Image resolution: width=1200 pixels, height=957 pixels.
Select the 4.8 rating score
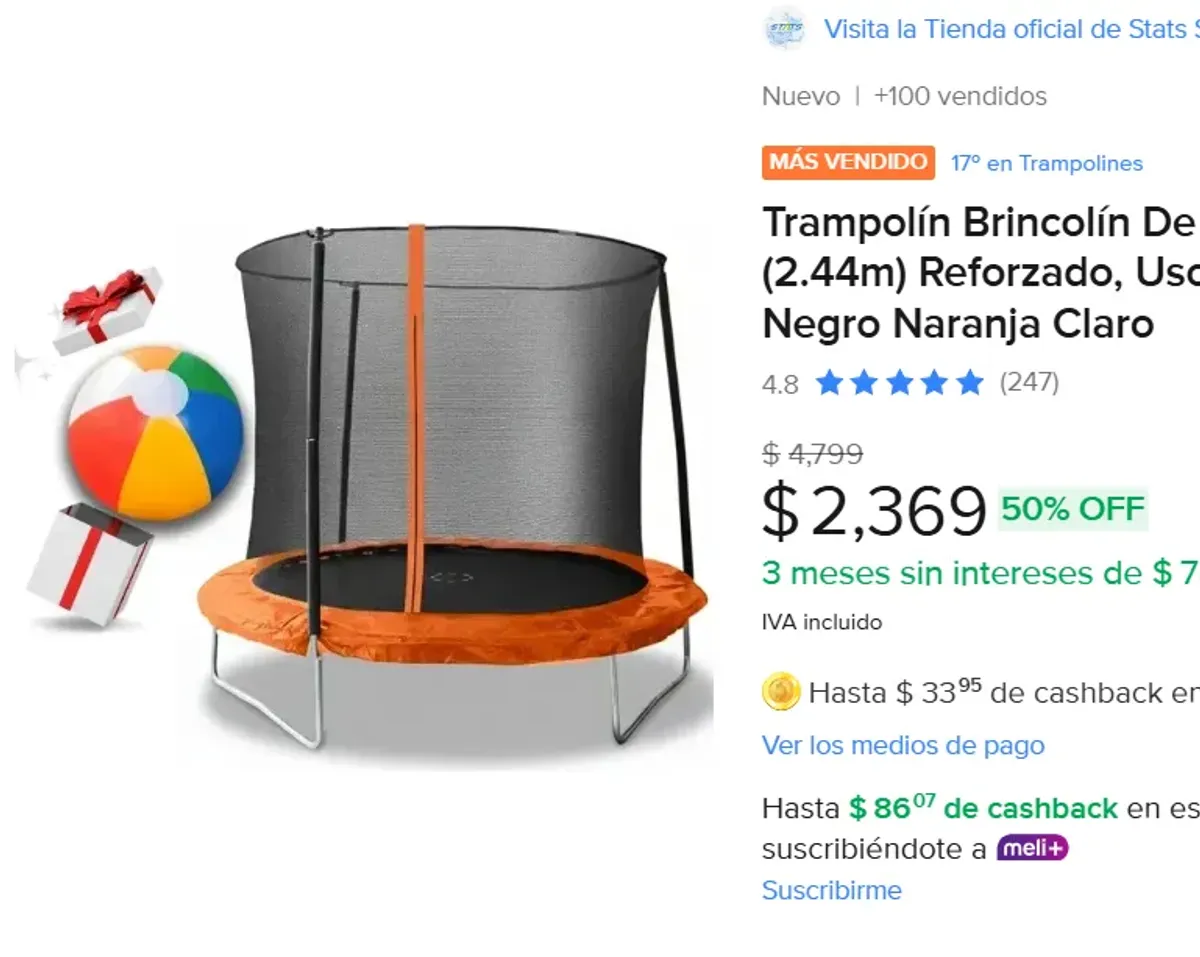click(x=779, y=382)
